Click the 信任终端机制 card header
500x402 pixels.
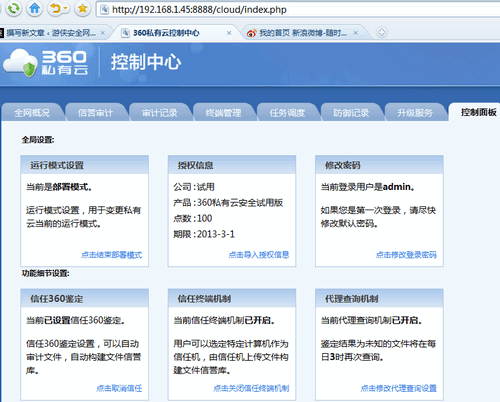[x=232, y=298]
